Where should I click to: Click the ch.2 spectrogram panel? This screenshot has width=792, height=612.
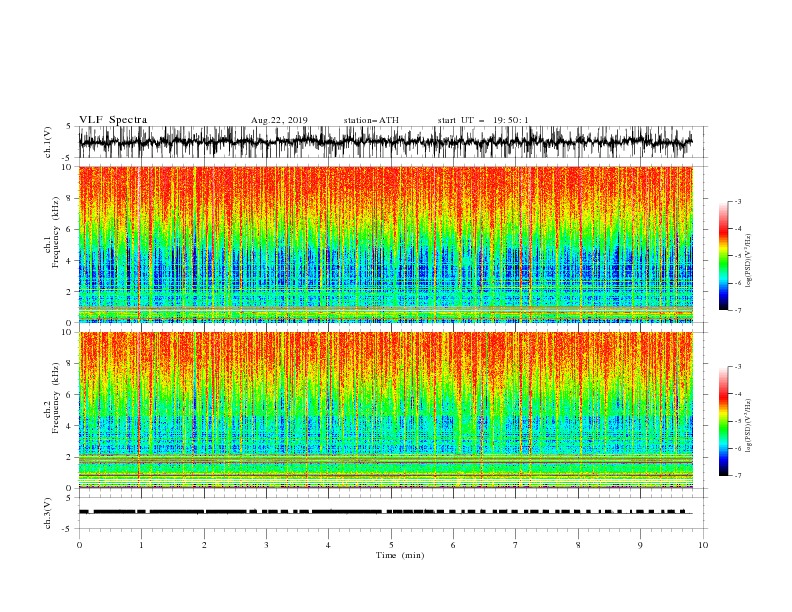[385, 410]
